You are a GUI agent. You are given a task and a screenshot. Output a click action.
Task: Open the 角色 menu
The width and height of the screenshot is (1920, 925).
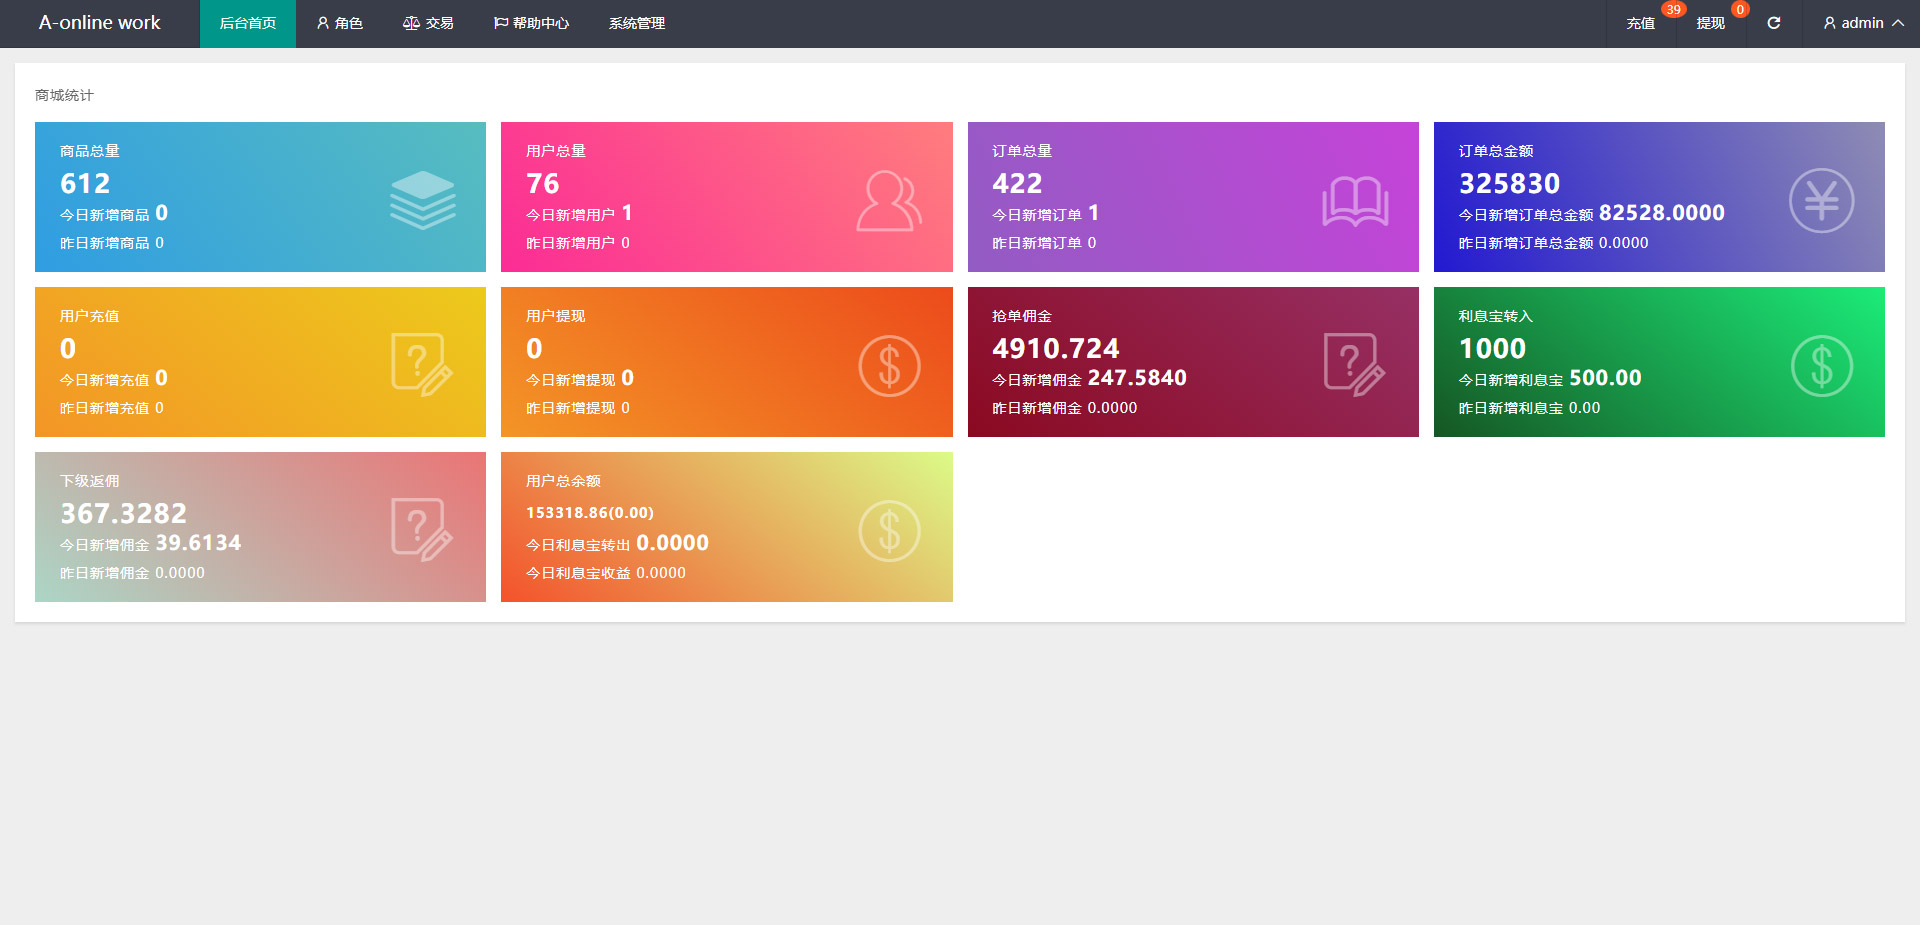coord(340,23)
